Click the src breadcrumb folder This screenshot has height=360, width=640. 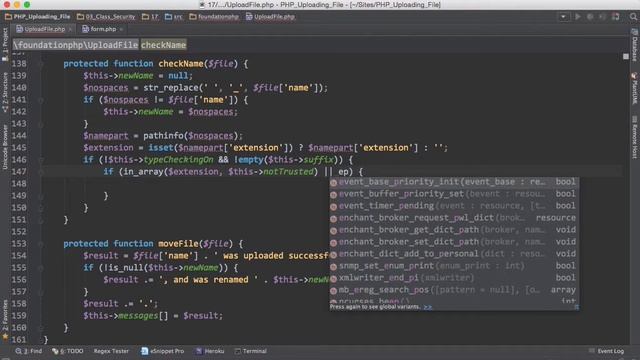click(x=174, y=17)
